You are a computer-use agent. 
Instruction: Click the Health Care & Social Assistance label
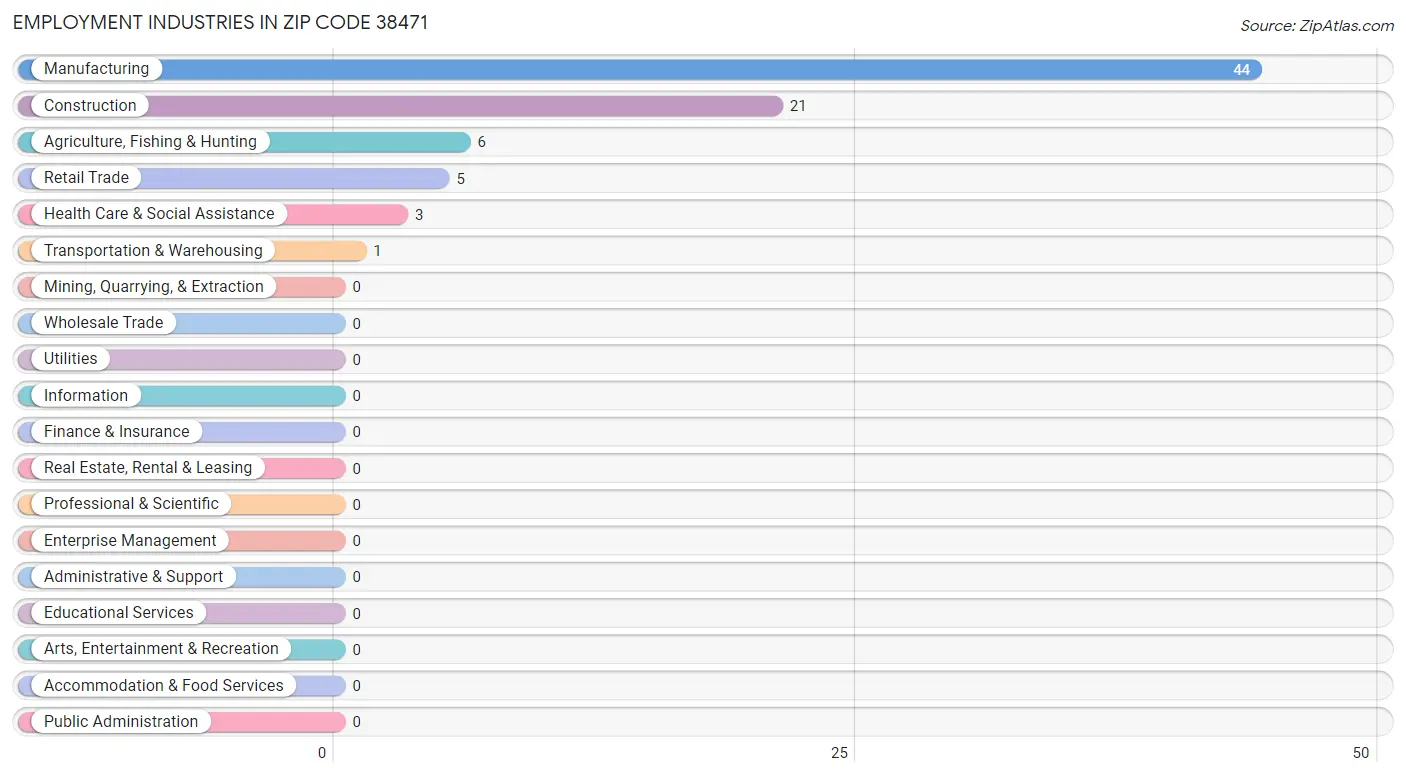click(159, 214)
